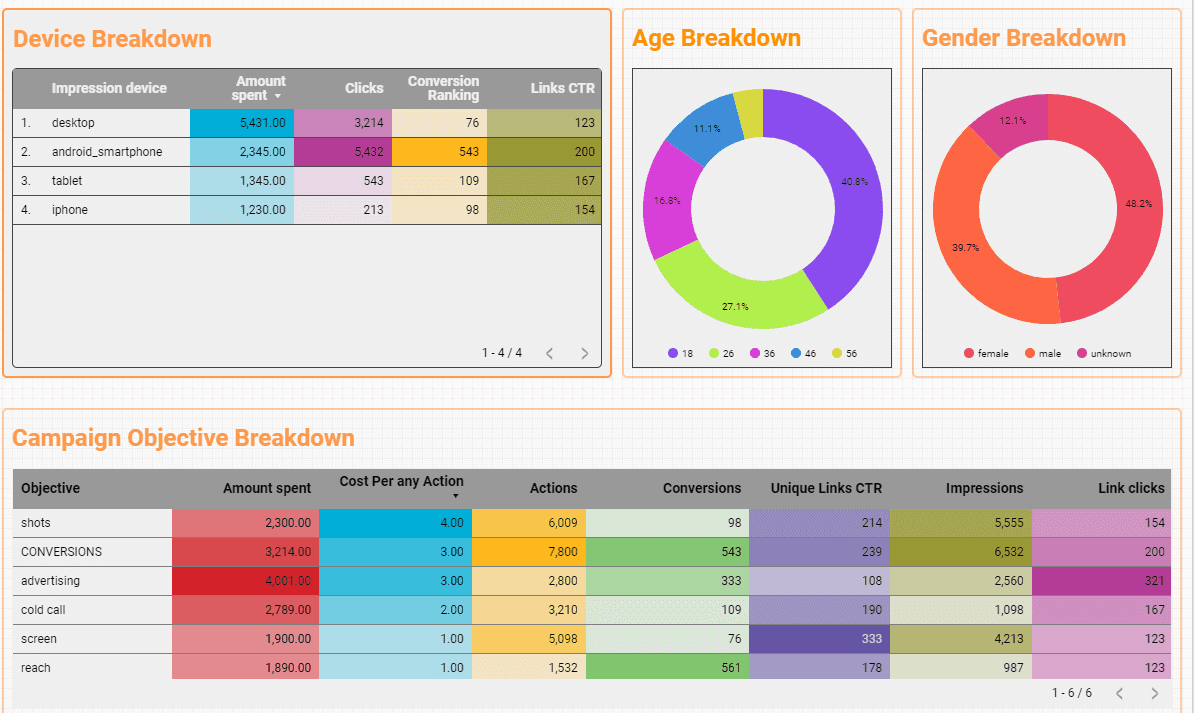Click the Actions column header

(x=554, y=488)
